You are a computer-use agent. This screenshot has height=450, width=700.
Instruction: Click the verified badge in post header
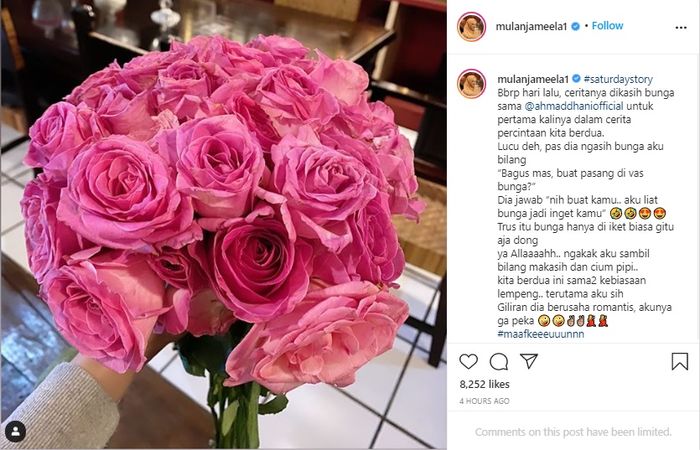click(575, 26)
